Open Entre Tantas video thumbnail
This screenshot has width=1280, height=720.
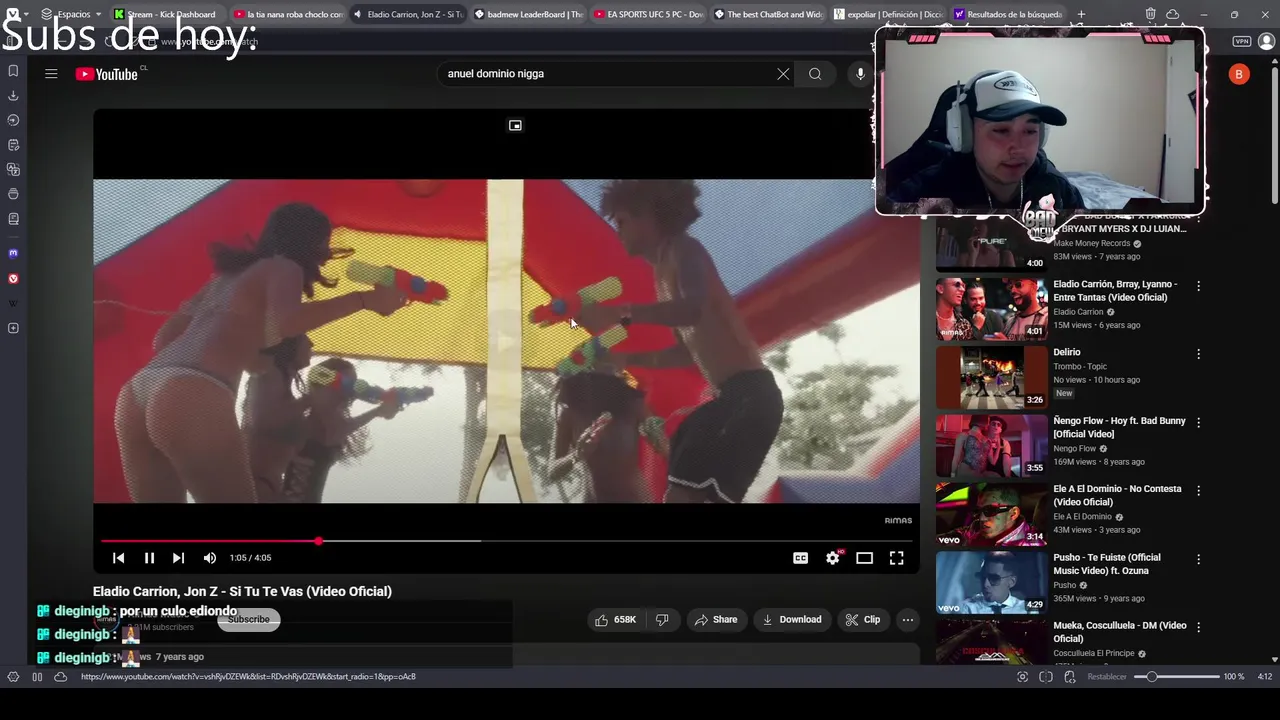click(991, 309)
